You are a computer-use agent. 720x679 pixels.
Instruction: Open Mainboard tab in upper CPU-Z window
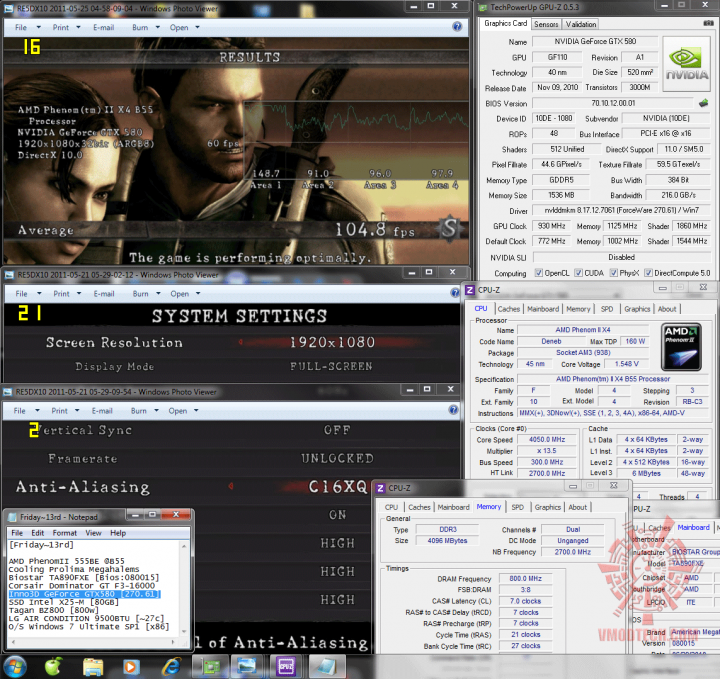543,309
